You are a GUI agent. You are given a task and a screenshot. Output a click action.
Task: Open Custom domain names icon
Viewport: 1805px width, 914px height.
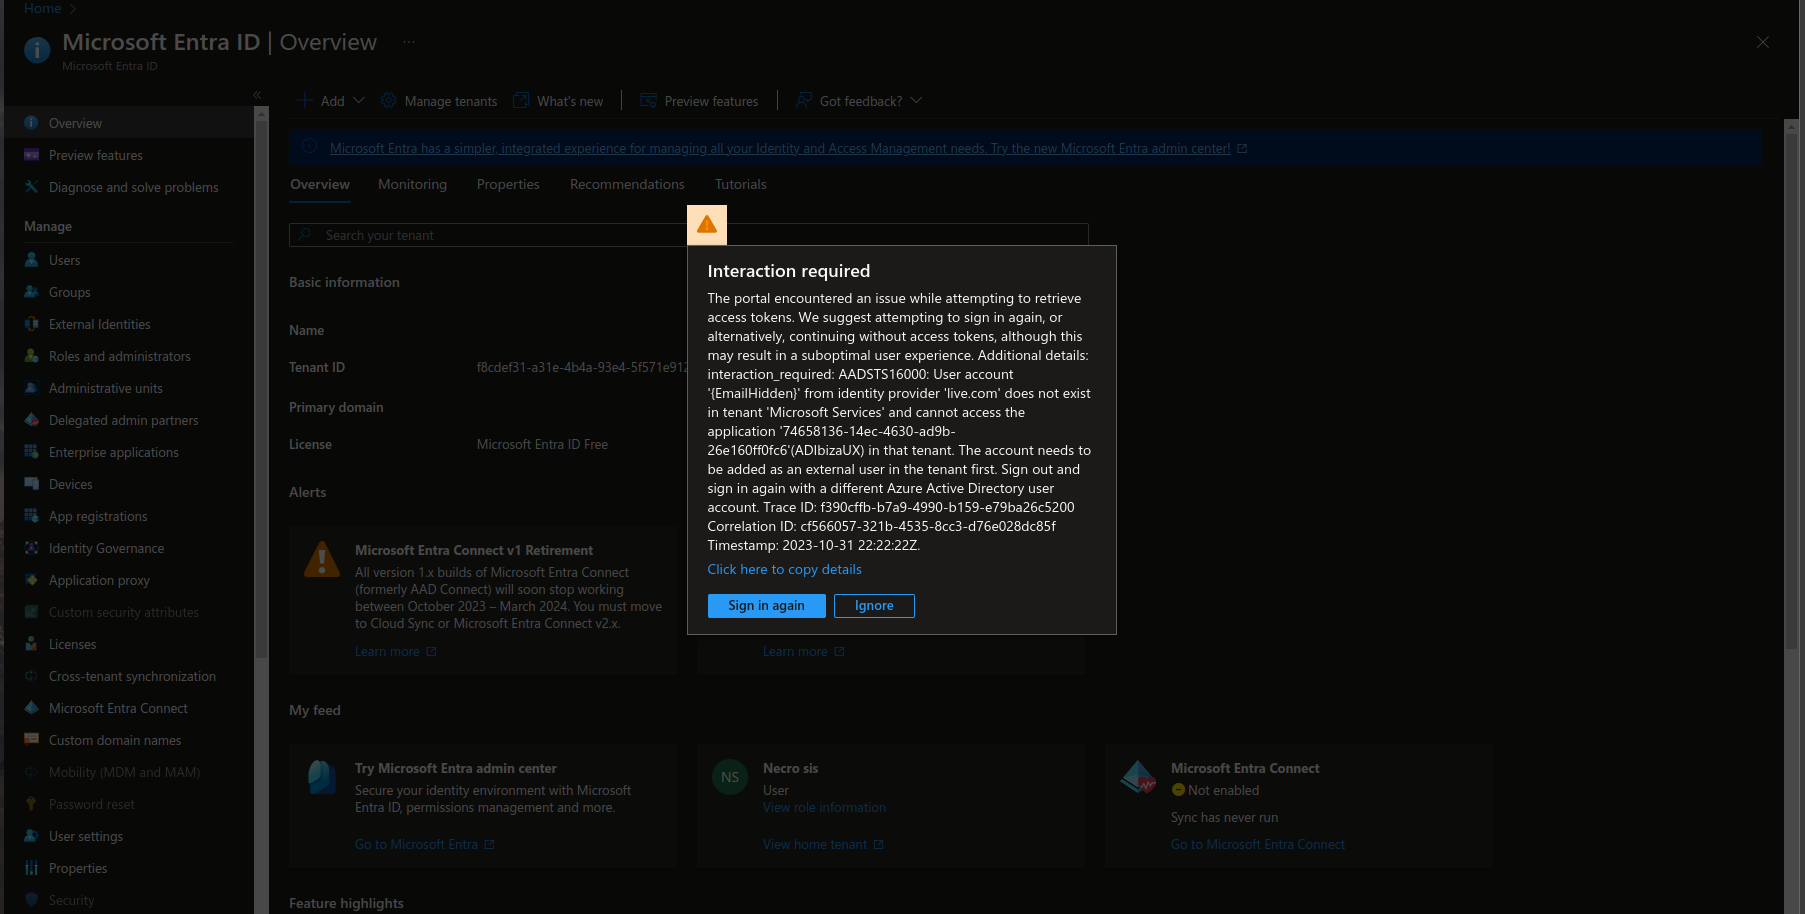coord(31,740)
